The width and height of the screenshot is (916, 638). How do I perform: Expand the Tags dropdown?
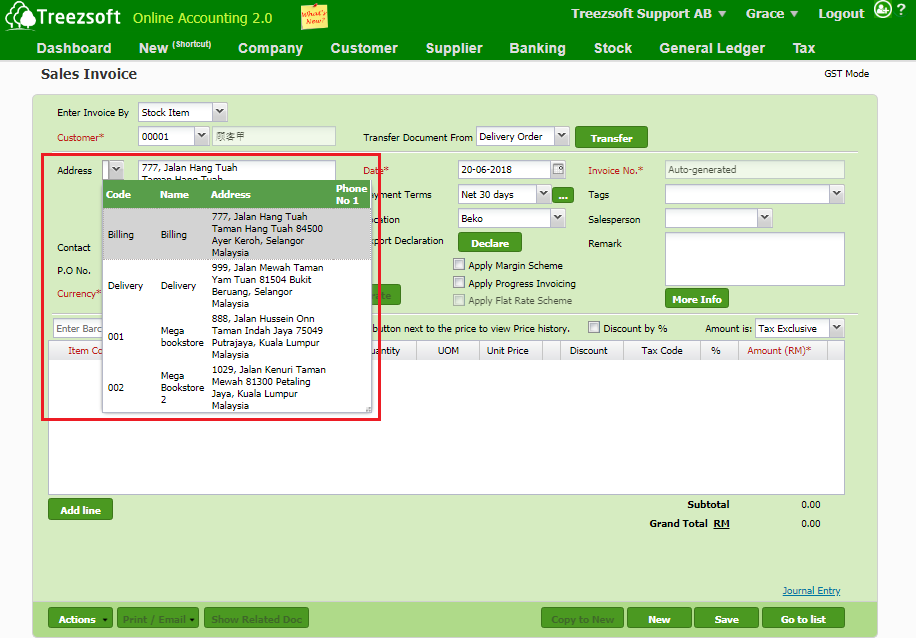pos(837,193)
